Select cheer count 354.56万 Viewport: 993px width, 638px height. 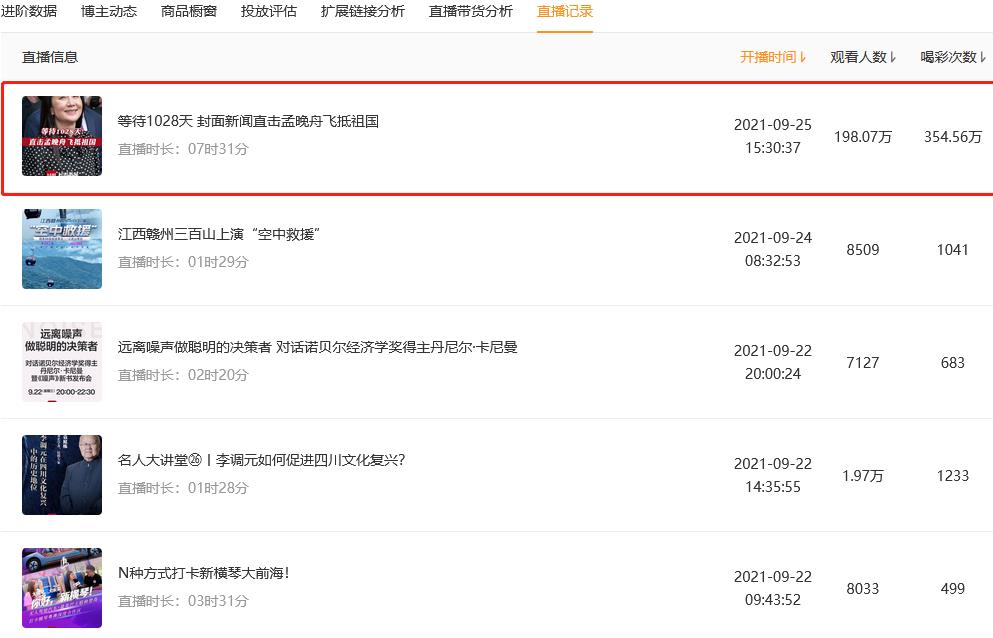953,136
